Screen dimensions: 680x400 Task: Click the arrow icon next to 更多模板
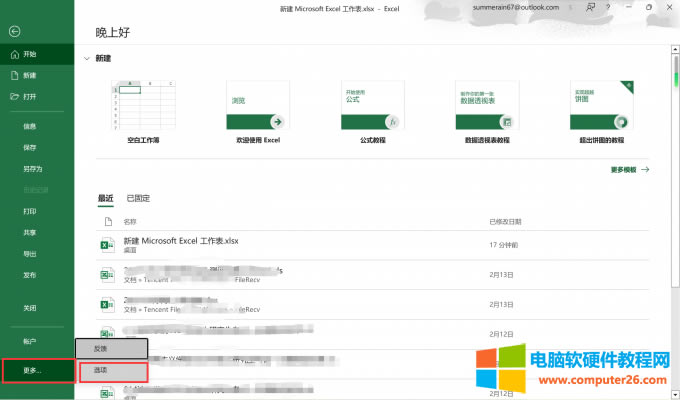(645, 170)
